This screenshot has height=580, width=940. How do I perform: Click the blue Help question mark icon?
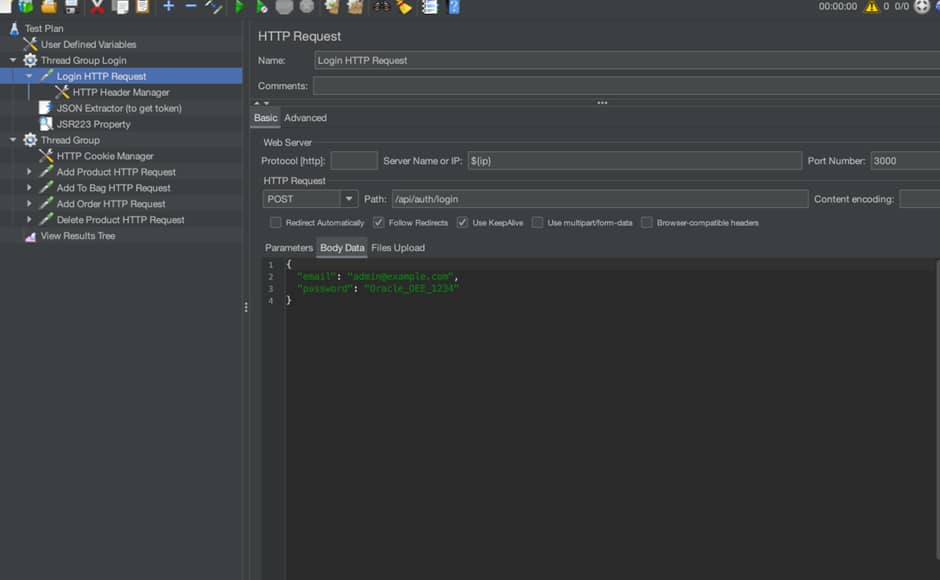point(454,7)
